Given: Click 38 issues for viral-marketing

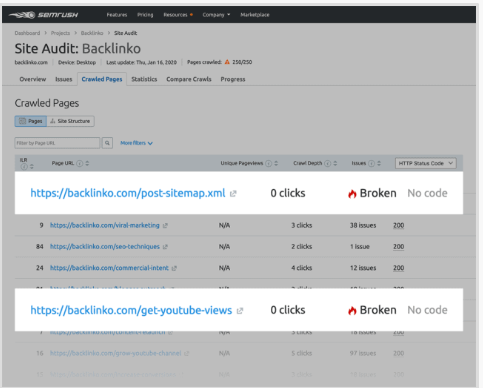Looking at the screenshot, I should click(363, 225).
